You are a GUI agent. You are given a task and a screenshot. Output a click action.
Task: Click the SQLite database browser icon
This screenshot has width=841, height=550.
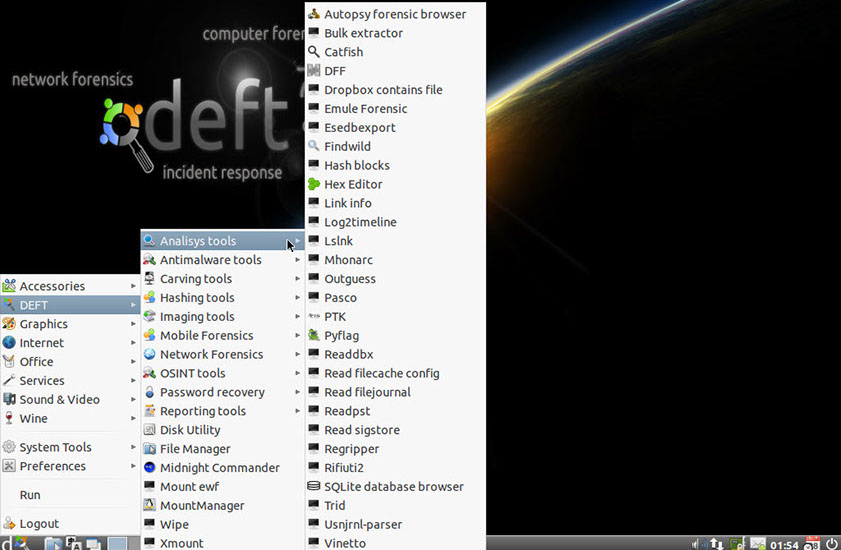point(314,487)
